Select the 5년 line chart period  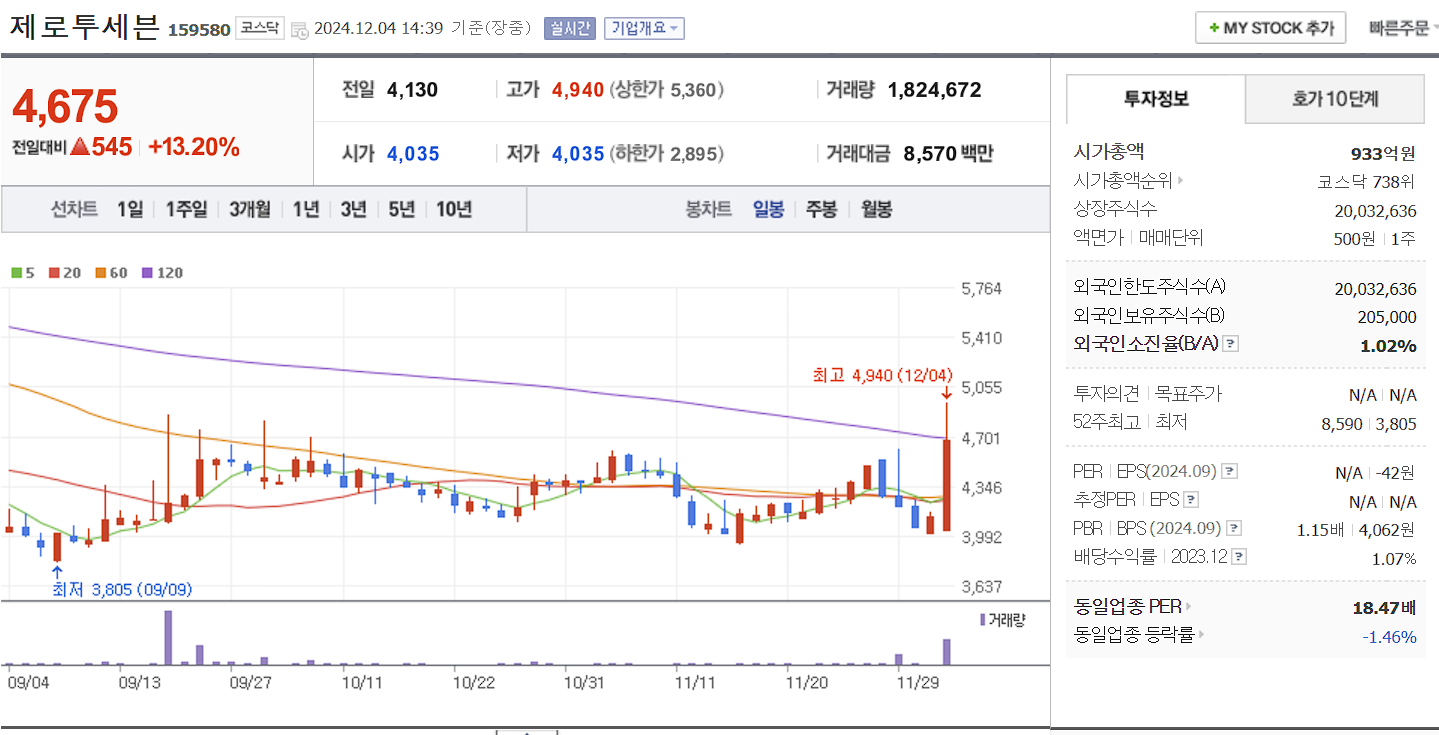(401, 210)
